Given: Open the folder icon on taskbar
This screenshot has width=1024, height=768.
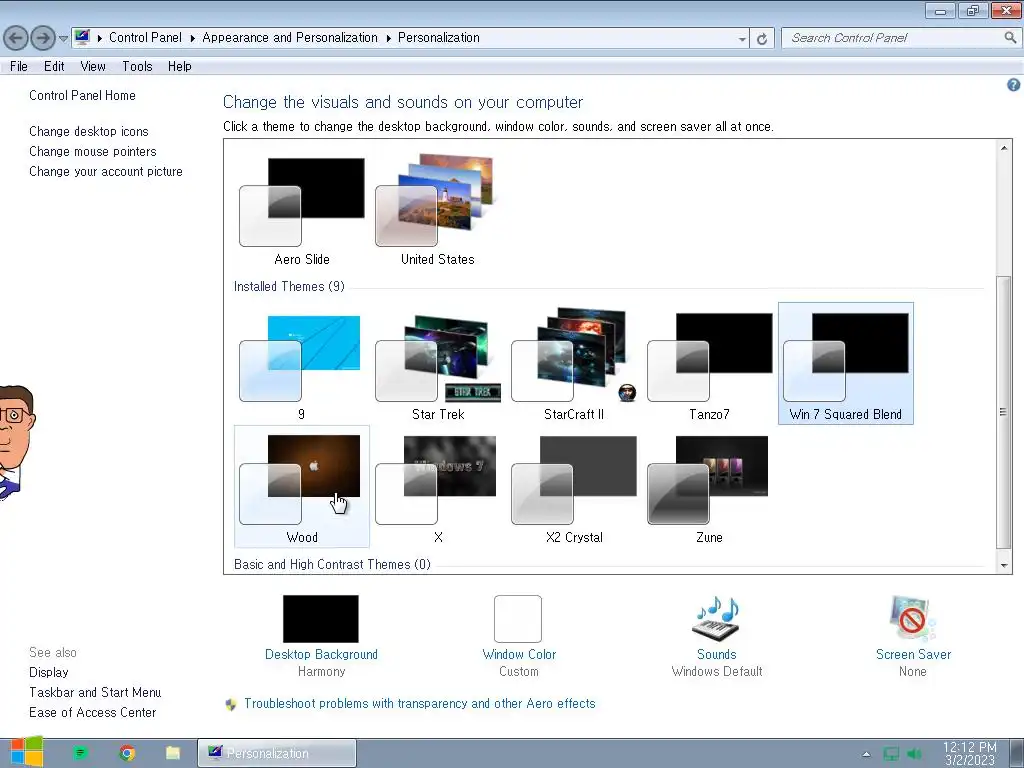Looking at the screenshot, I should point(173,753).
